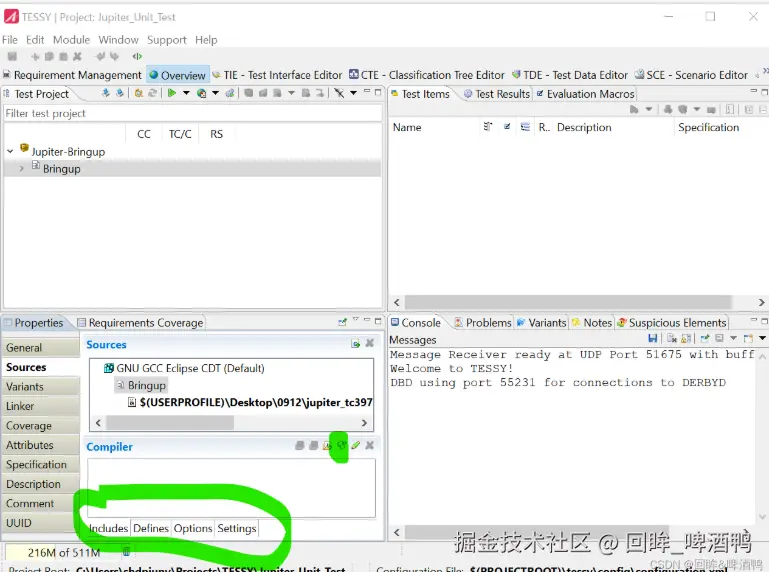Viewport: 769px width, 572px height.
Task: Click the first blue import arrow icon
Action: click(105, 93)
